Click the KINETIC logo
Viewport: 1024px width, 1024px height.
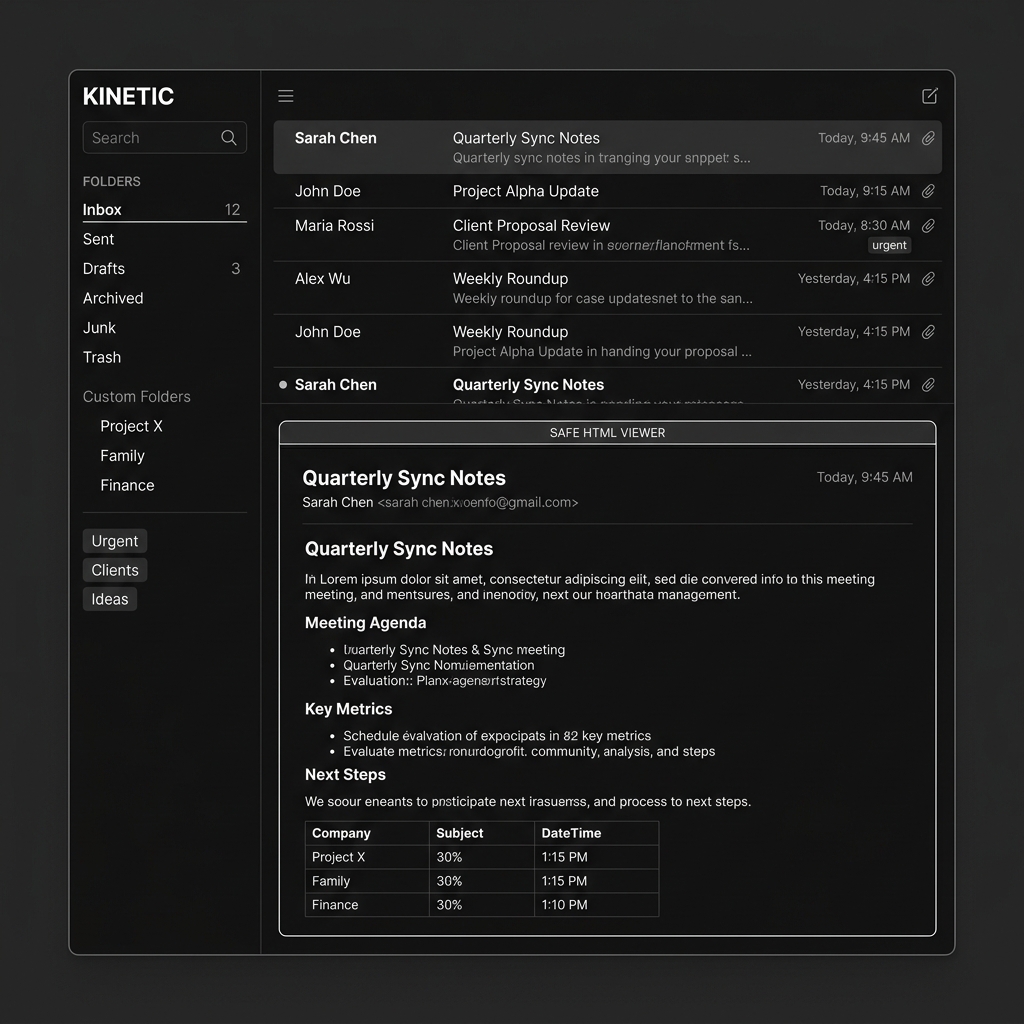(129, 97)
